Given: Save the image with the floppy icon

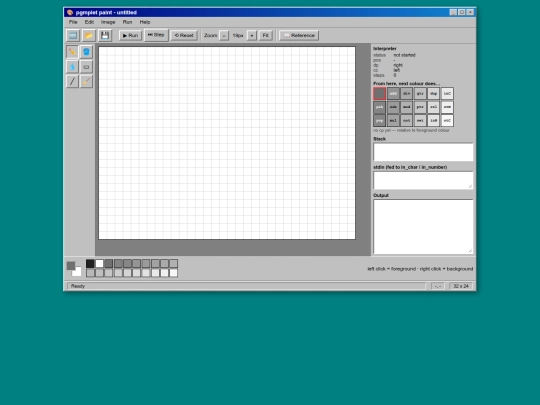Looking at the screenshot, I should point(105,35).
